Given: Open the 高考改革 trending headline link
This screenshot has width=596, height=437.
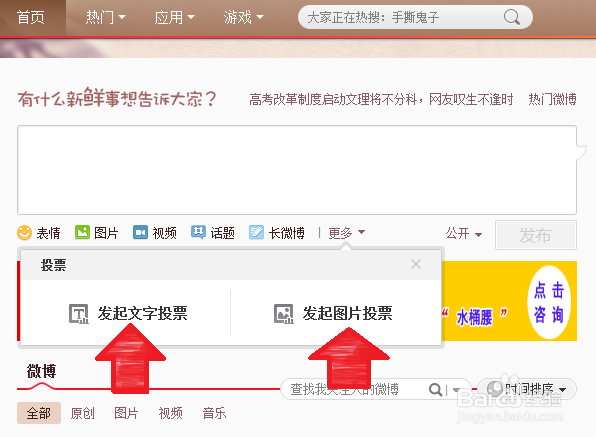Looking at the screenshot, I should pyautogui.click(x=381, y=100).
